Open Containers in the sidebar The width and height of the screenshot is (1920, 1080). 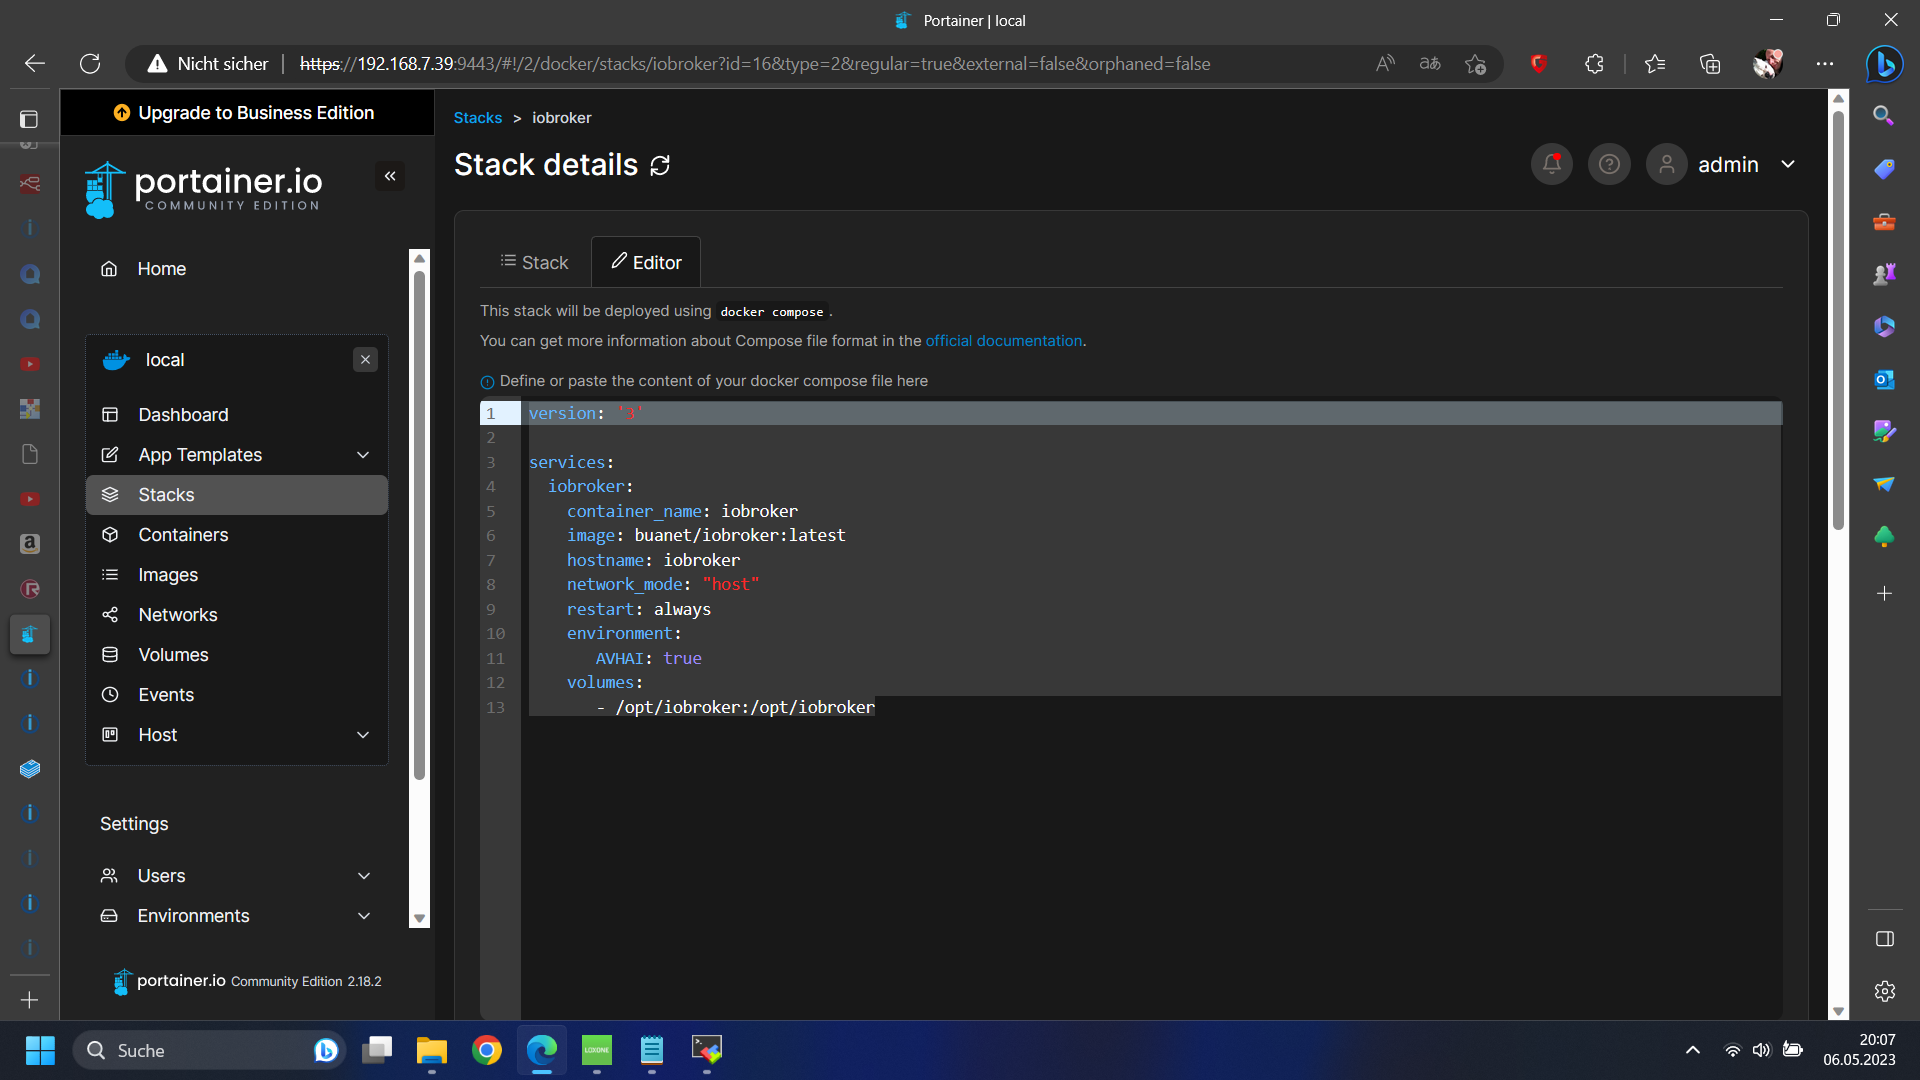(x=183, y=535)
